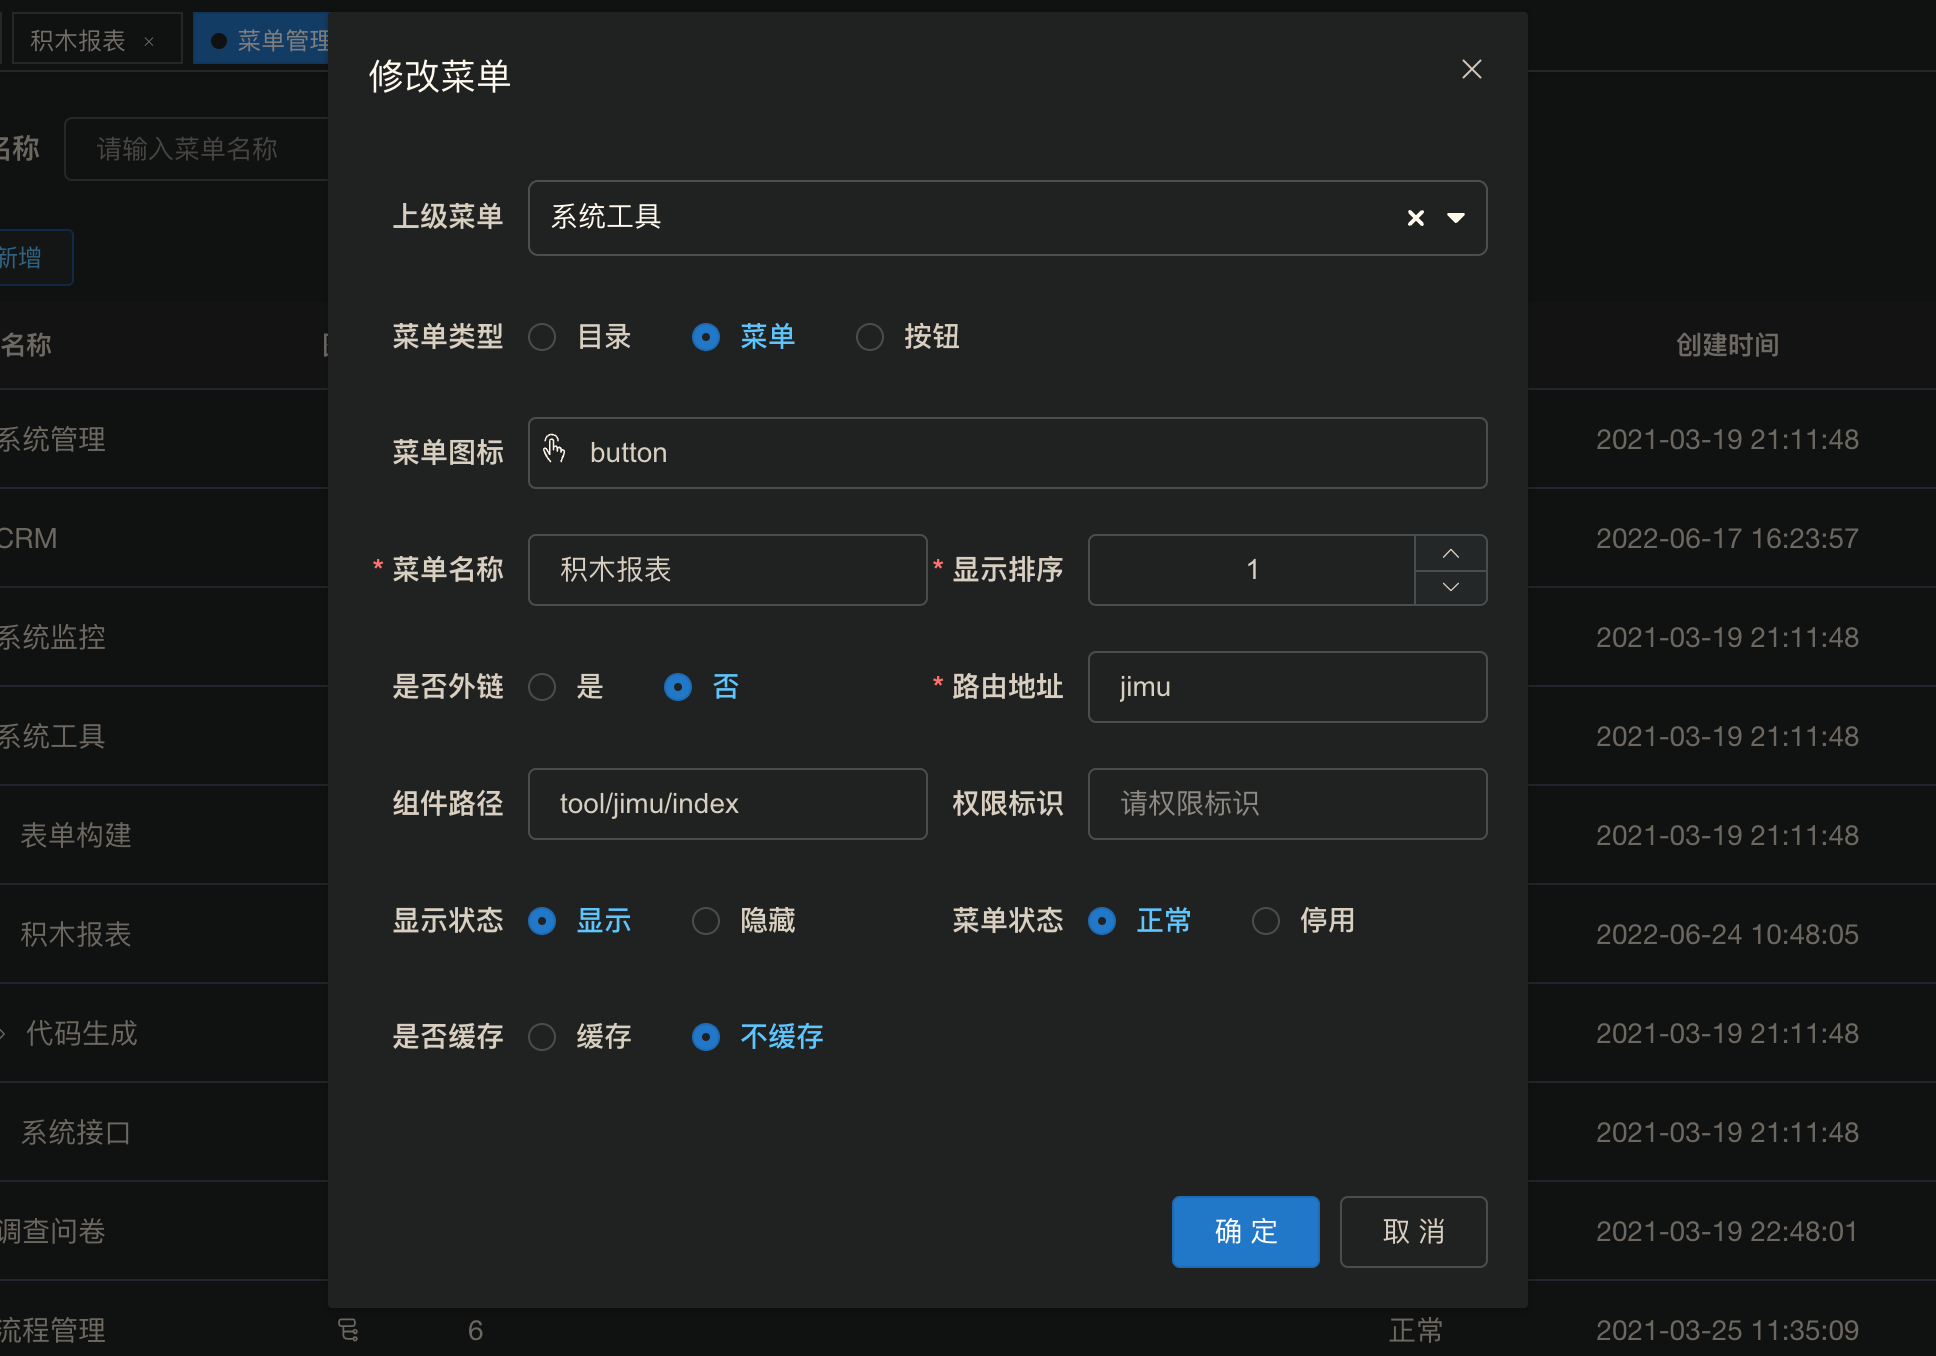Decrease 显示排序 with the down arrow
The image size is (1936, 1356).
click(x=1451, y=587)
